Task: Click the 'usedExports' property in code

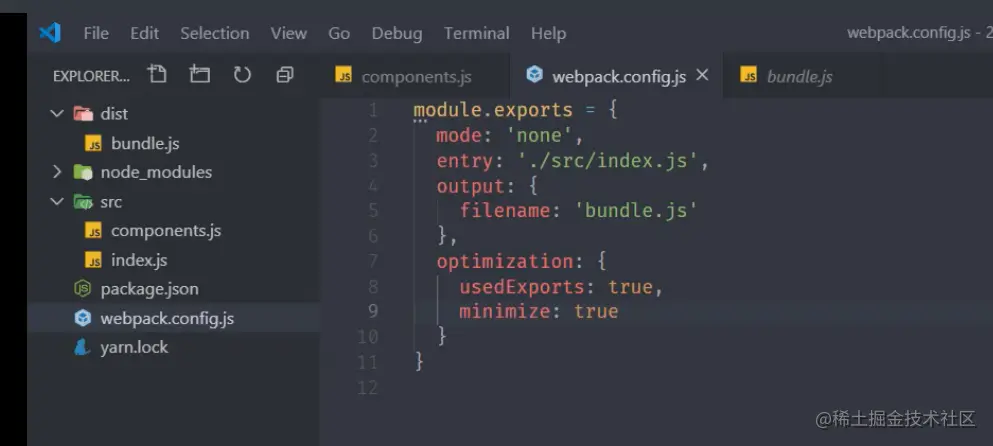Action: pos(522,287)
